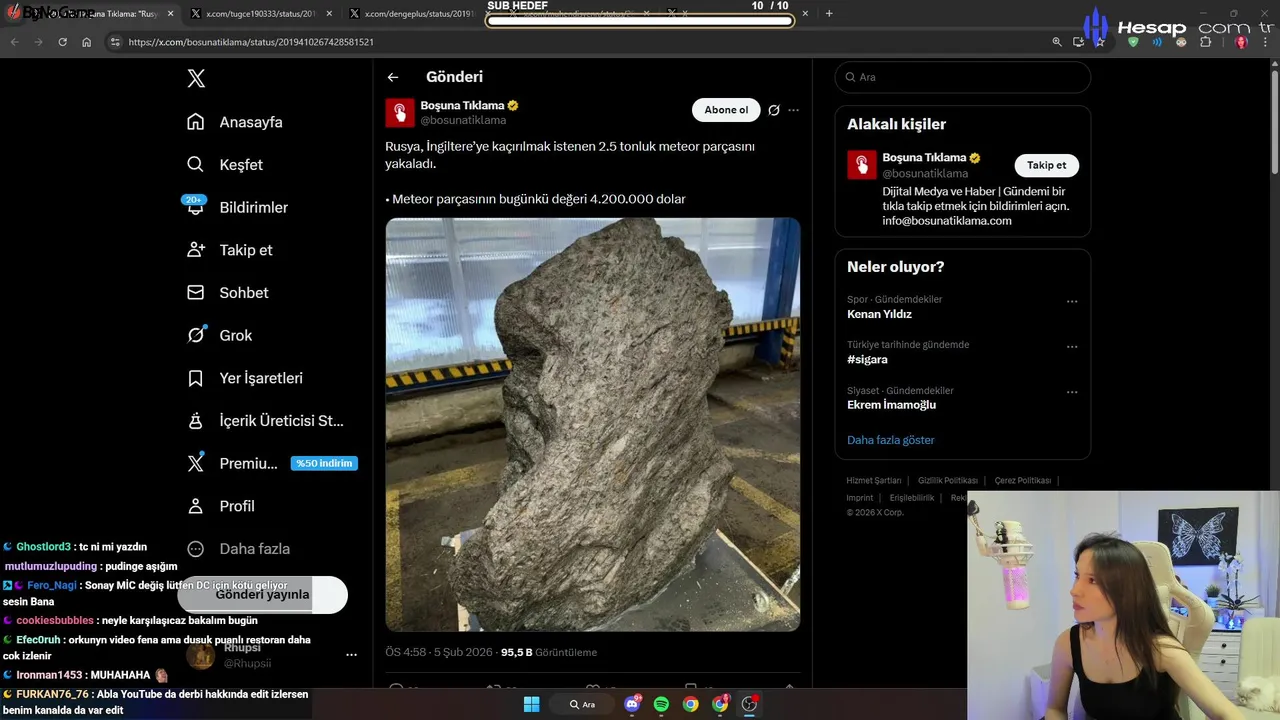Open Anasayfa home page
This screenshot has height=720, width=1280.
235,122
